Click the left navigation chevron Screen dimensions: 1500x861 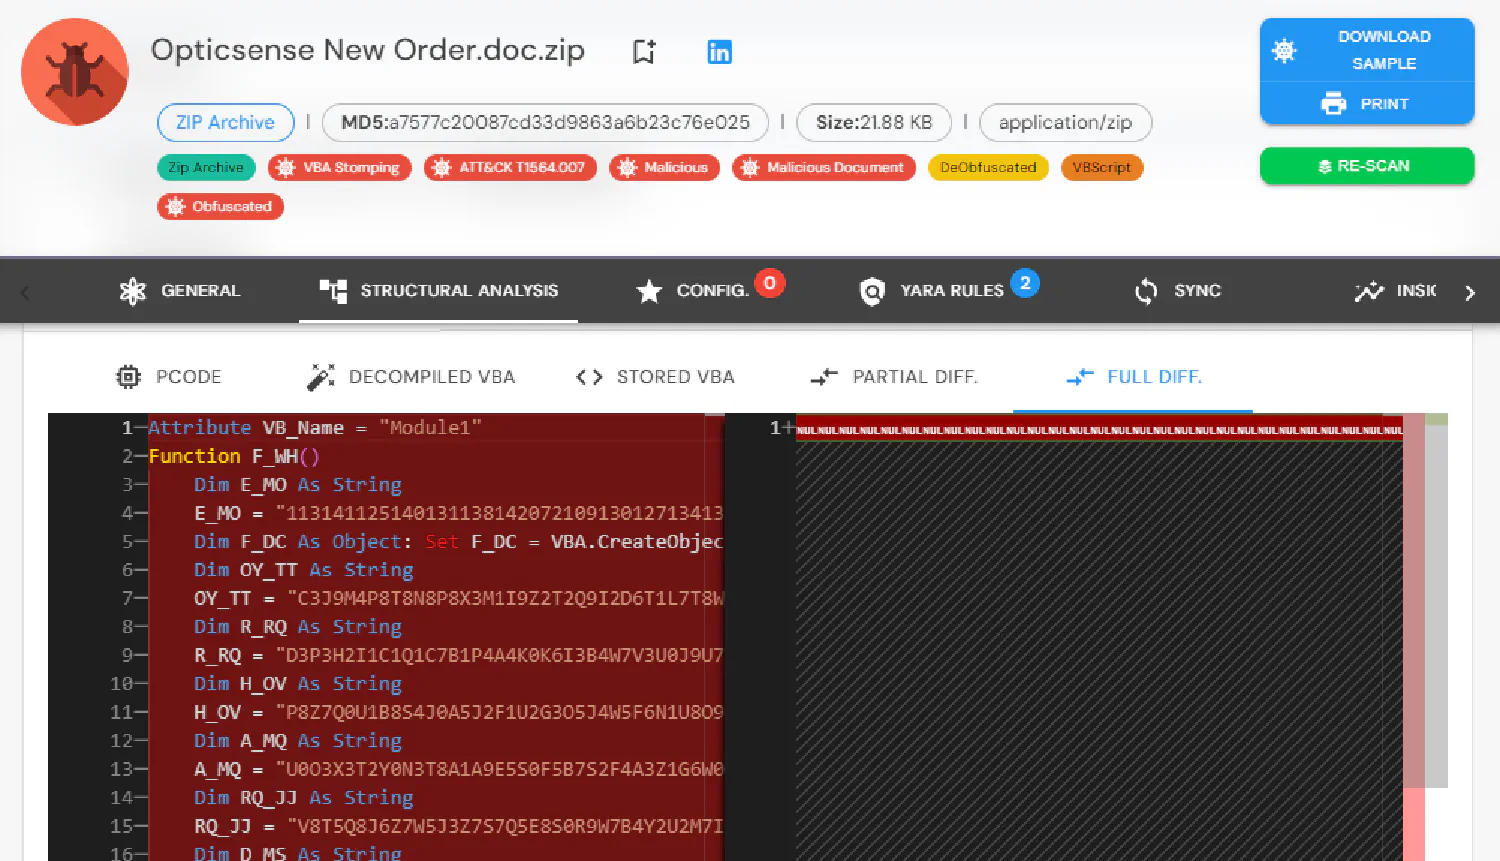click(22, 291)
